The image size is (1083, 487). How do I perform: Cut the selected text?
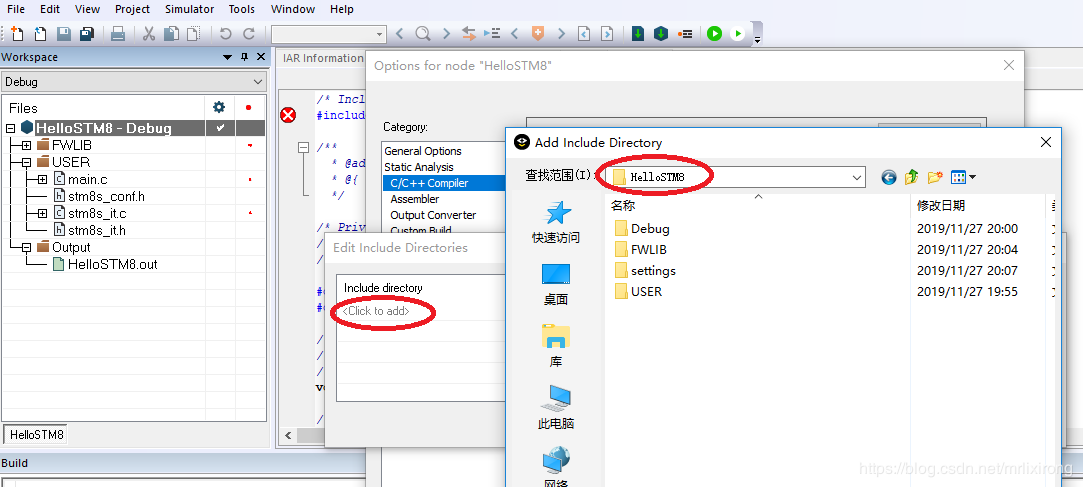coord(148,33)
